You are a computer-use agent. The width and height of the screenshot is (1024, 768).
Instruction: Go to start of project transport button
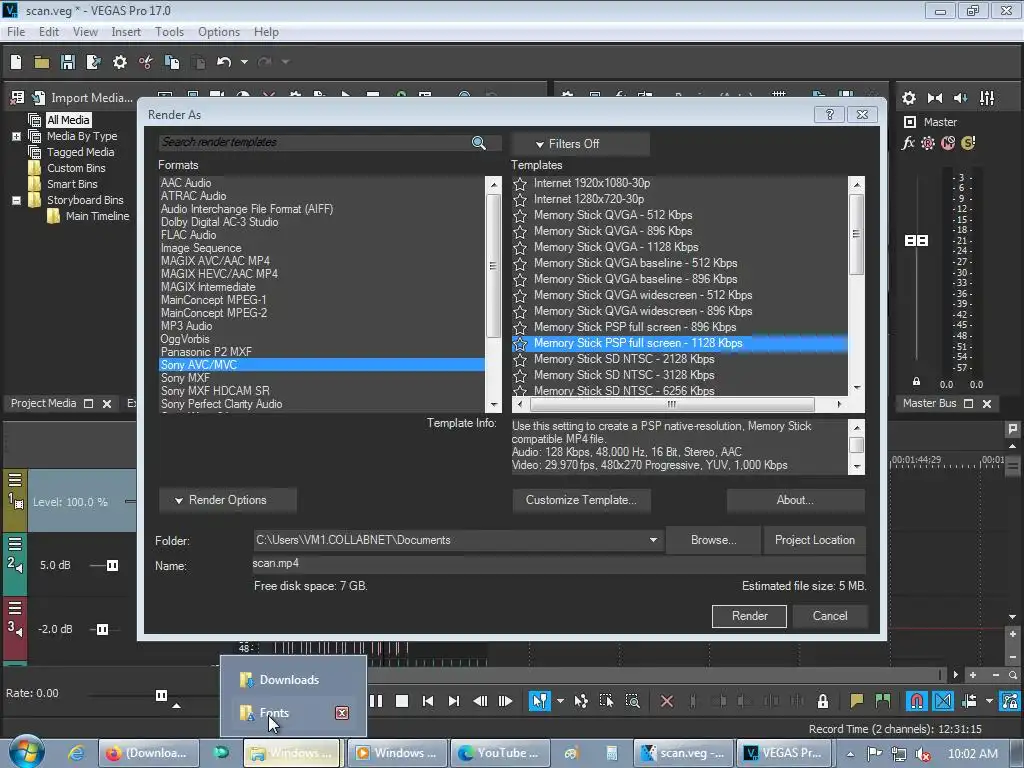click(428, 701)
